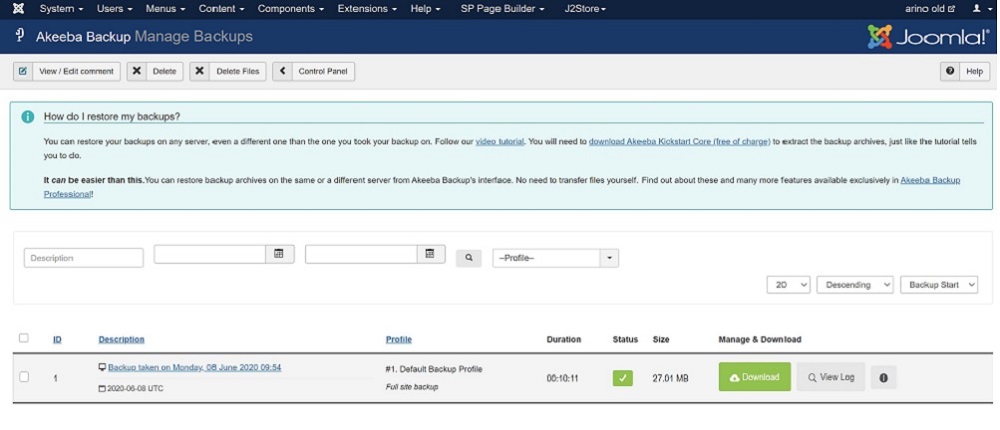Open the Help menu in top bar
Screen dimensions: 1000x430
425,9
